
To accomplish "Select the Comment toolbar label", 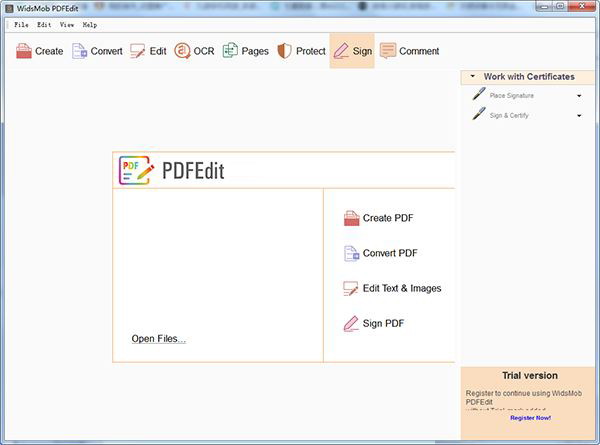I will click(419, 51).
